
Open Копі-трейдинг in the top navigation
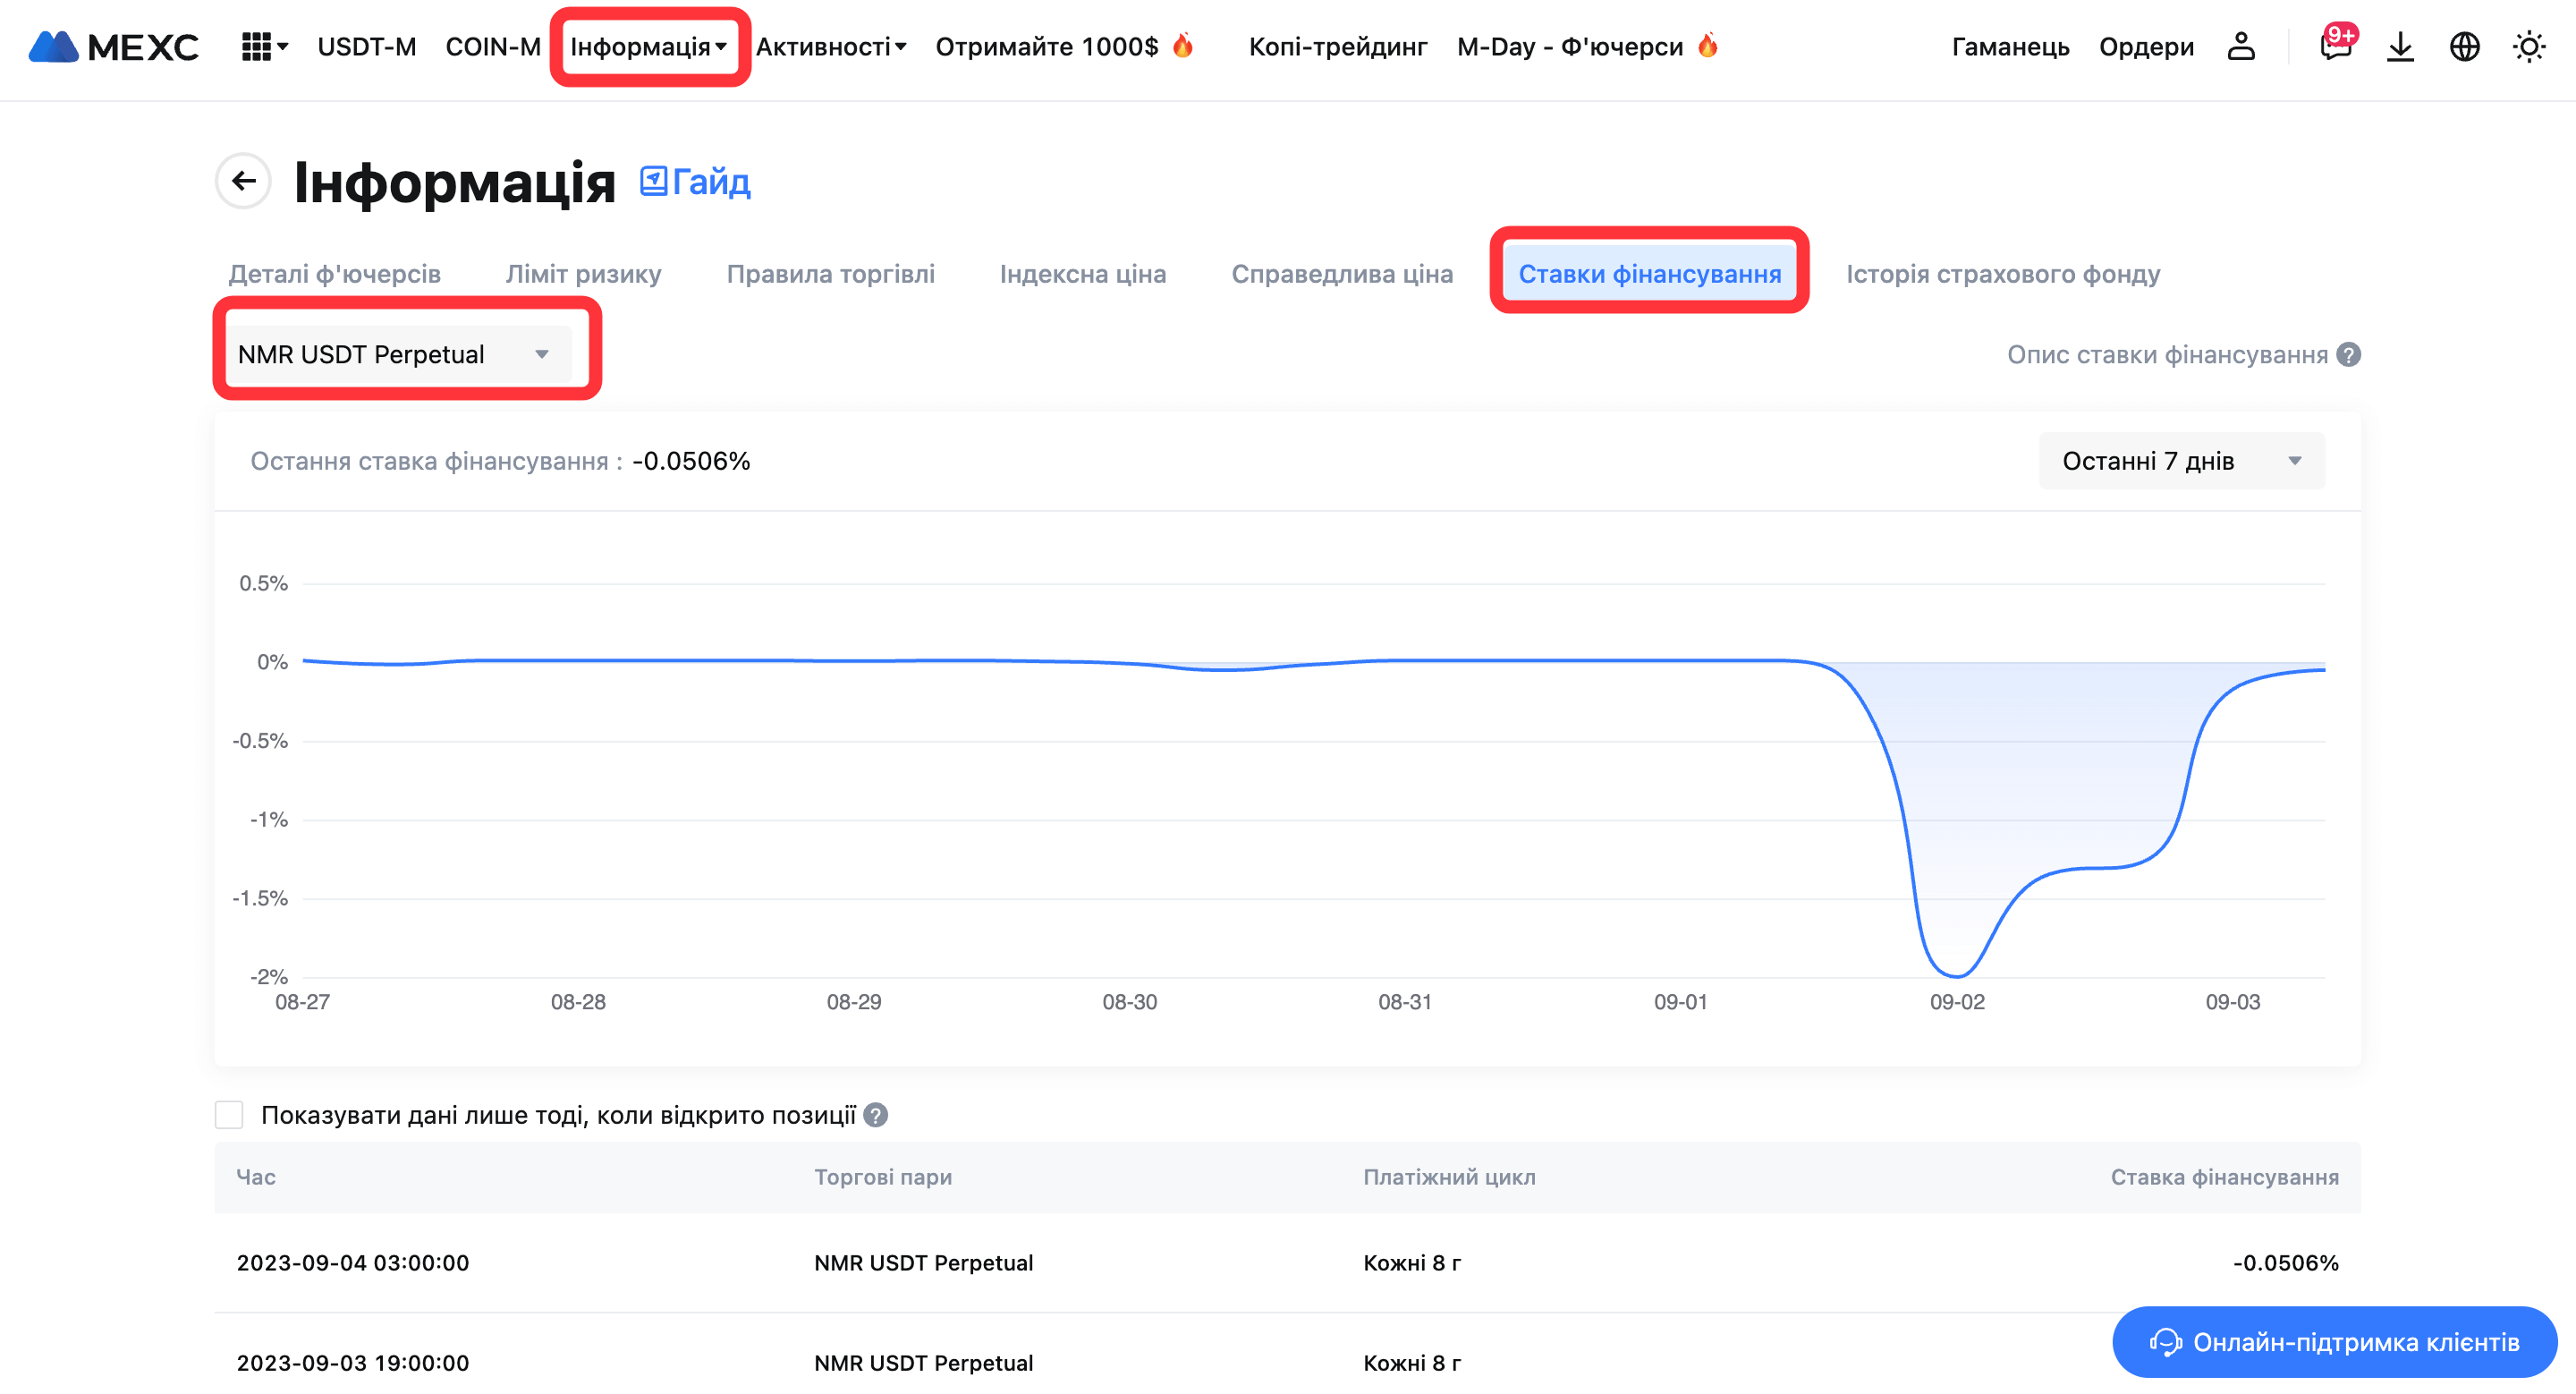1337,47
